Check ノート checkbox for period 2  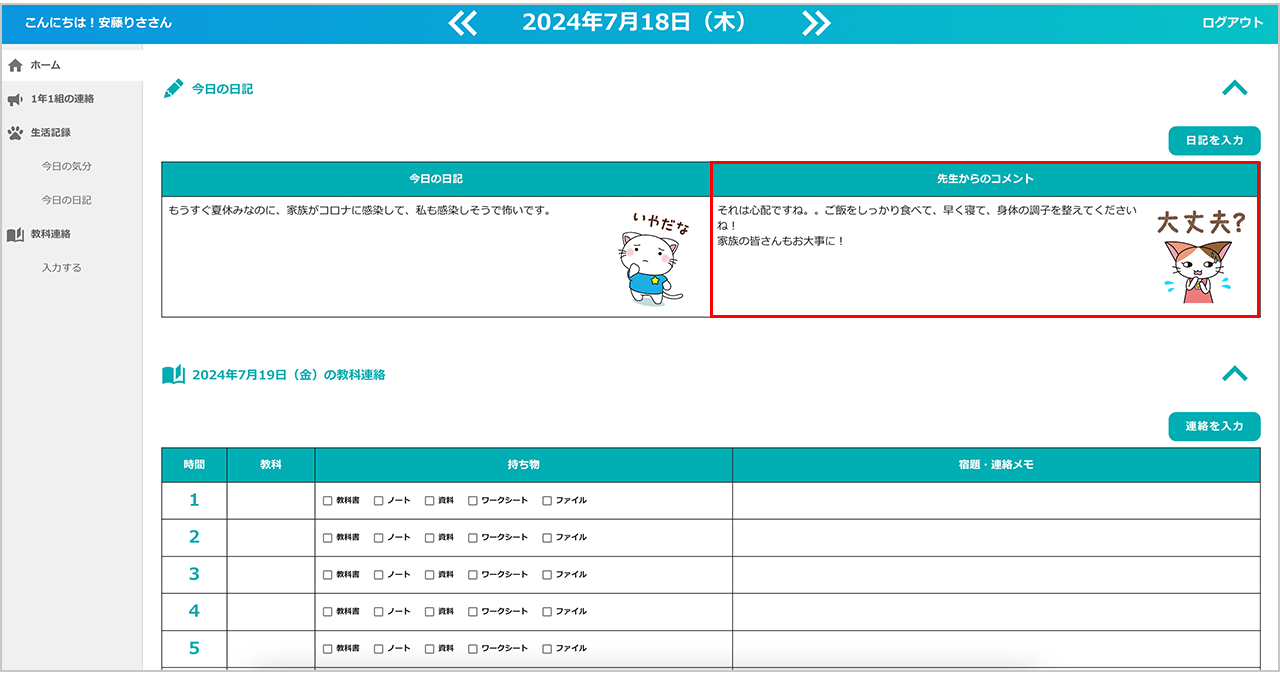[379, 538]
